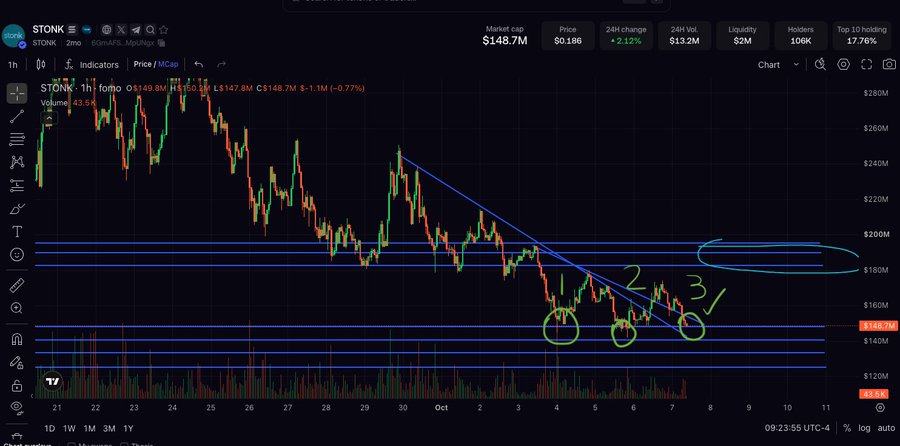Screen dimensions: 900x446
Task: Set range to 1Y
Action: [x=129, y=428]
